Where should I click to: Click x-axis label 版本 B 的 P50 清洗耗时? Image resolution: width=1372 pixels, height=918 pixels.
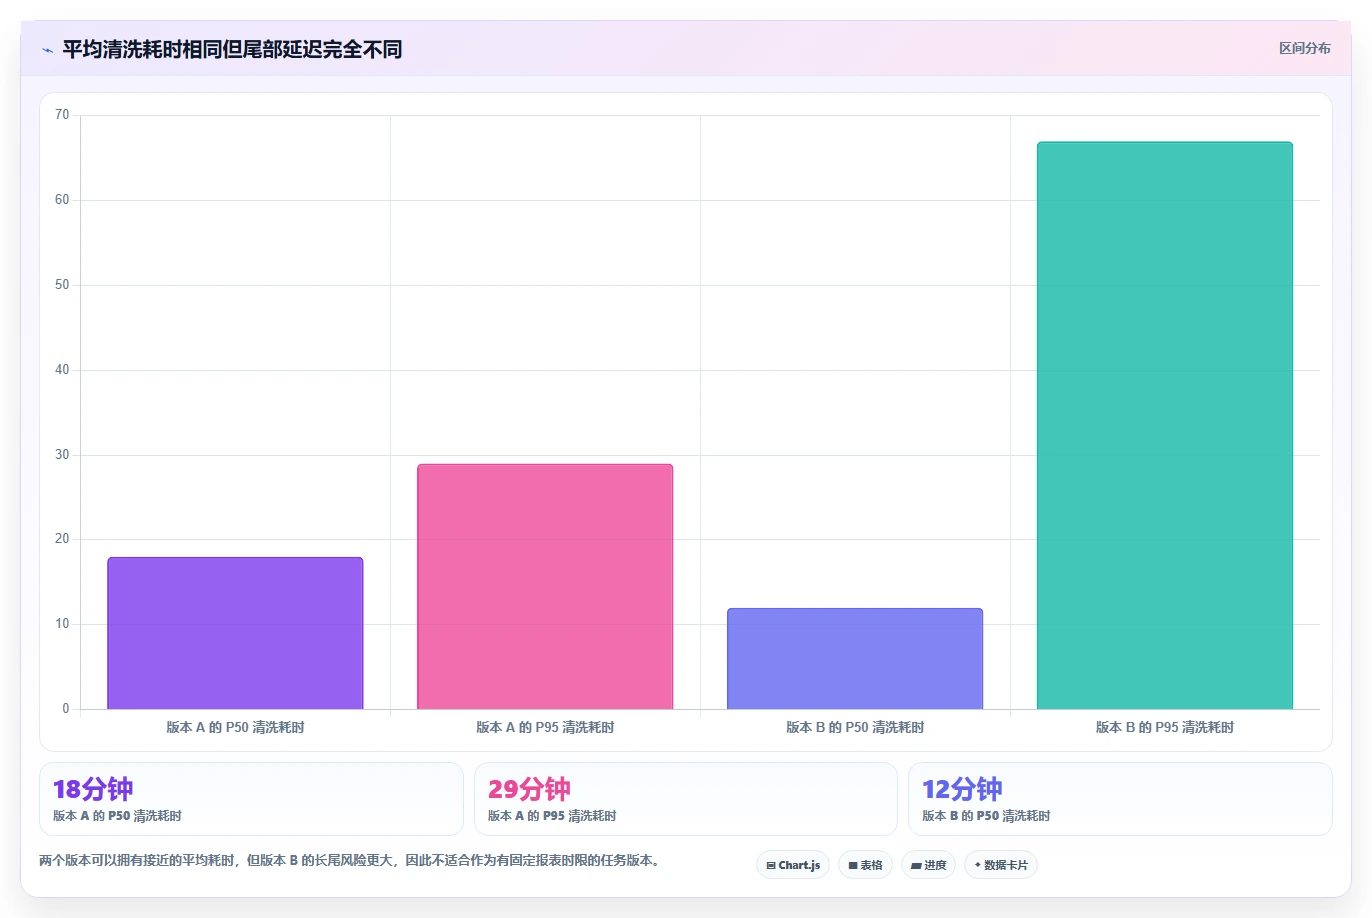pos(855,727)
